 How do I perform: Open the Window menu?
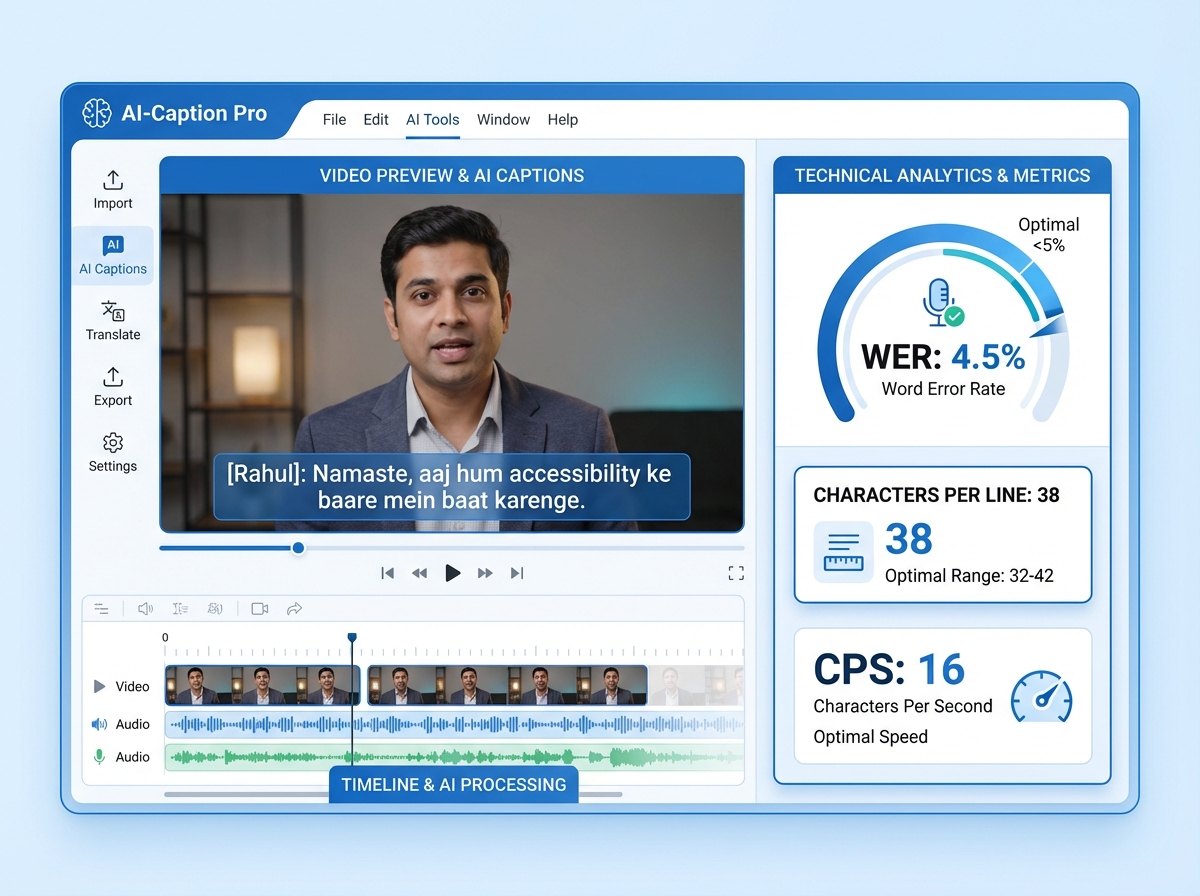coord(503,119)
